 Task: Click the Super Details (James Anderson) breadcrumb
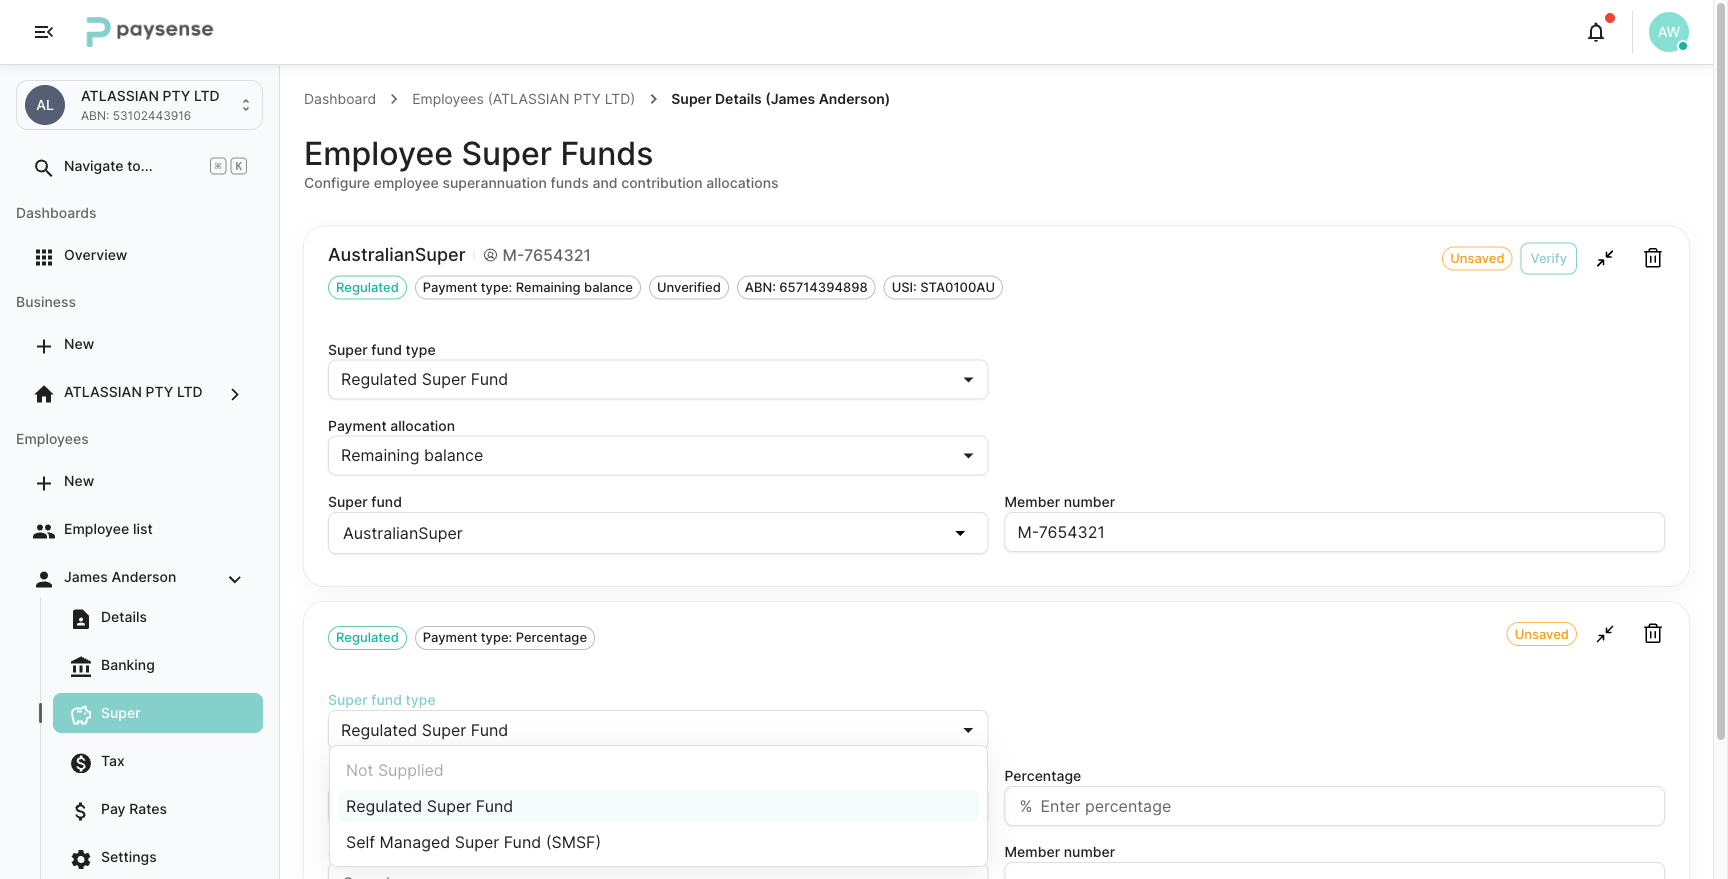pyautogui.click(x=780, y=99)
